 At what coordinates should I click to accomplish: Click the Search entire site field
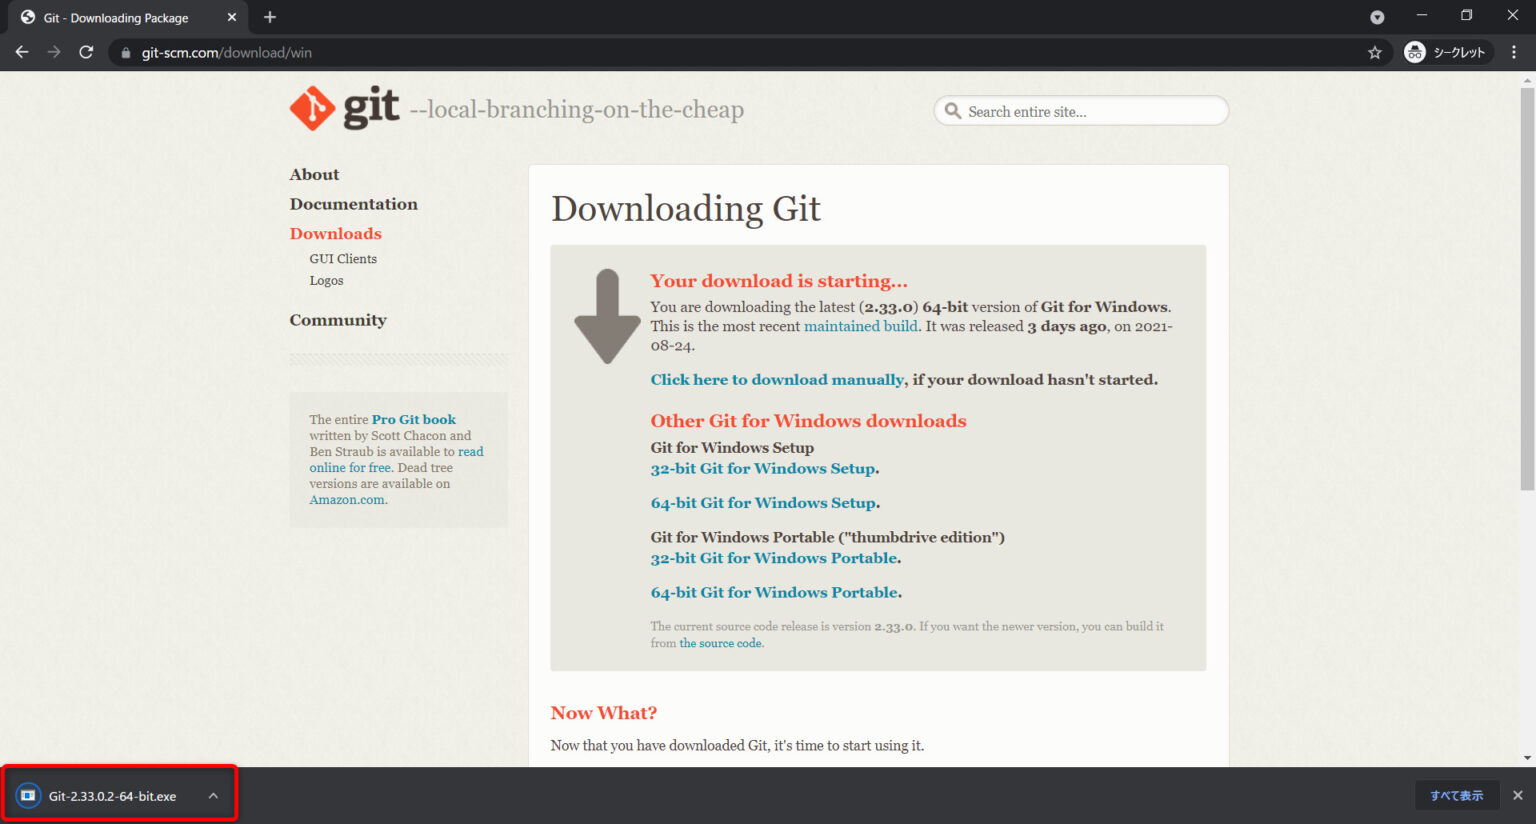pyautogui.click(x=1090, y=112)
